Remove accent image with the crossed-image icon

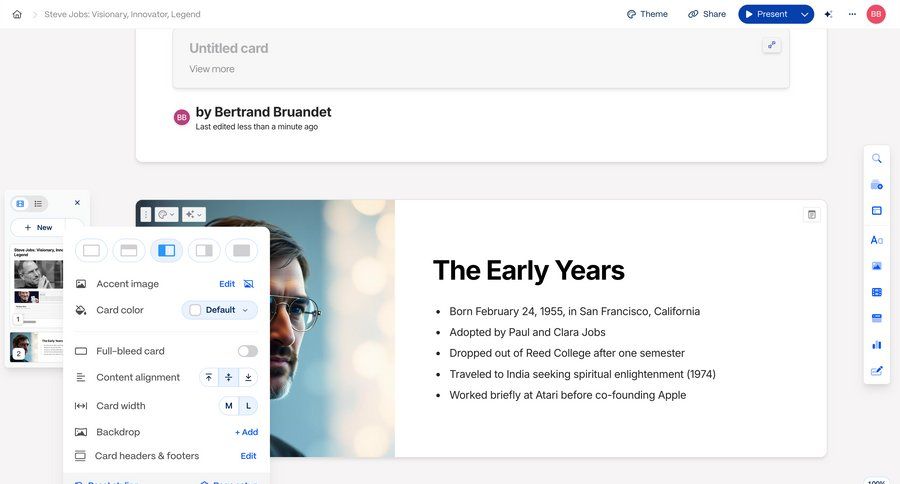[249, 284]
